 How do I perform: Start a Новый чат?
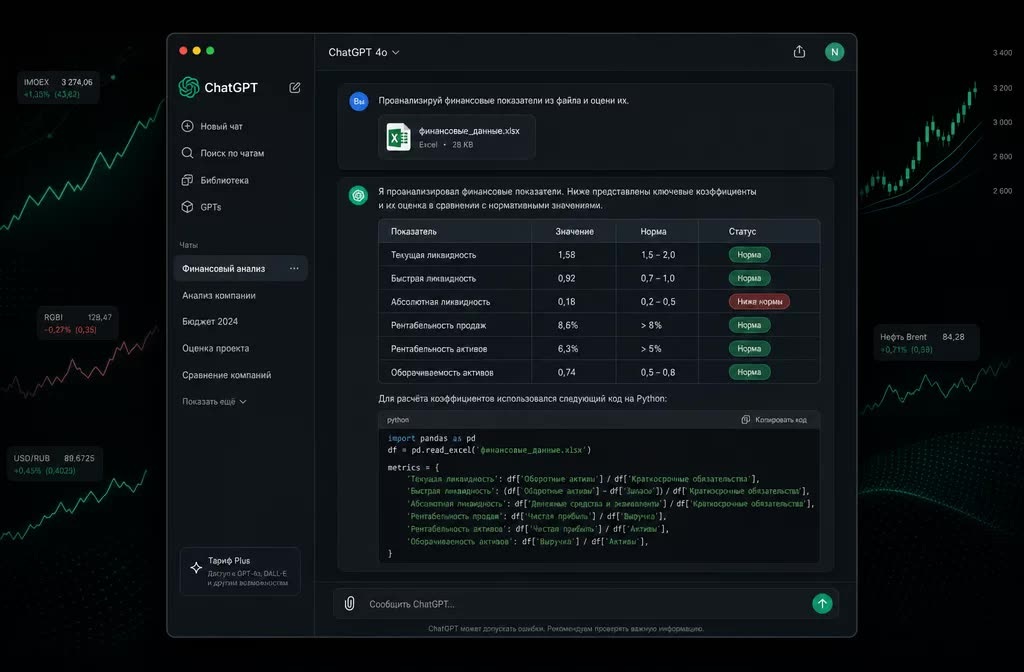tap(212, 126)
